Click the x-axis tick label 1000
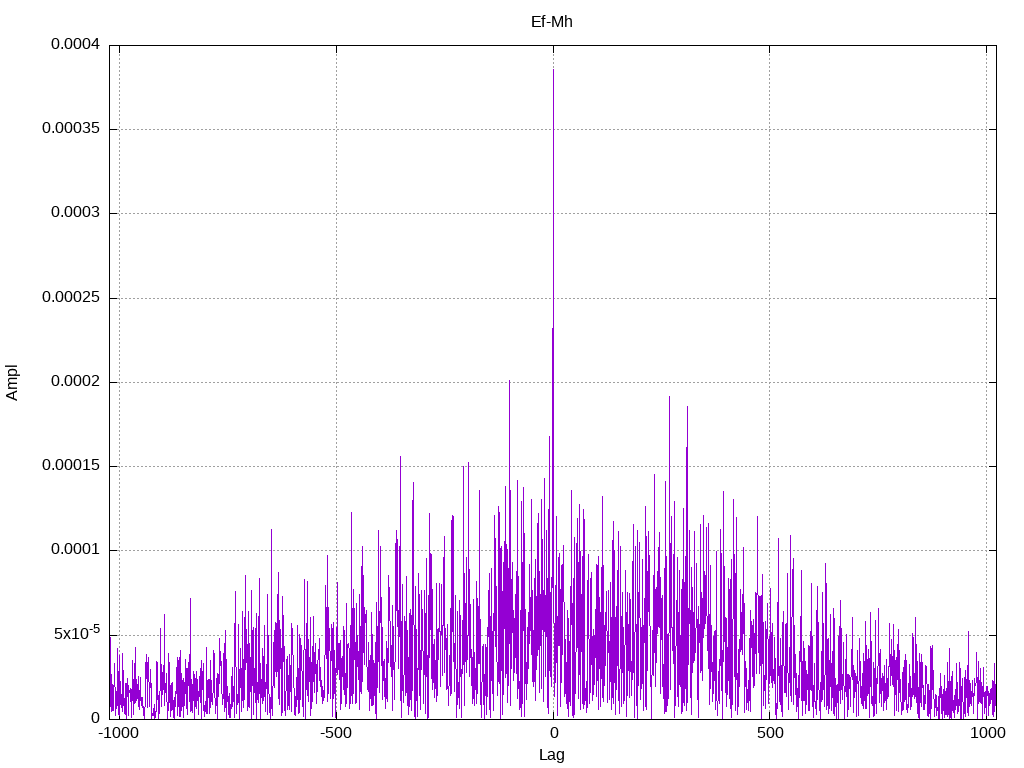The image size is (1024, 768). point(987,733)
